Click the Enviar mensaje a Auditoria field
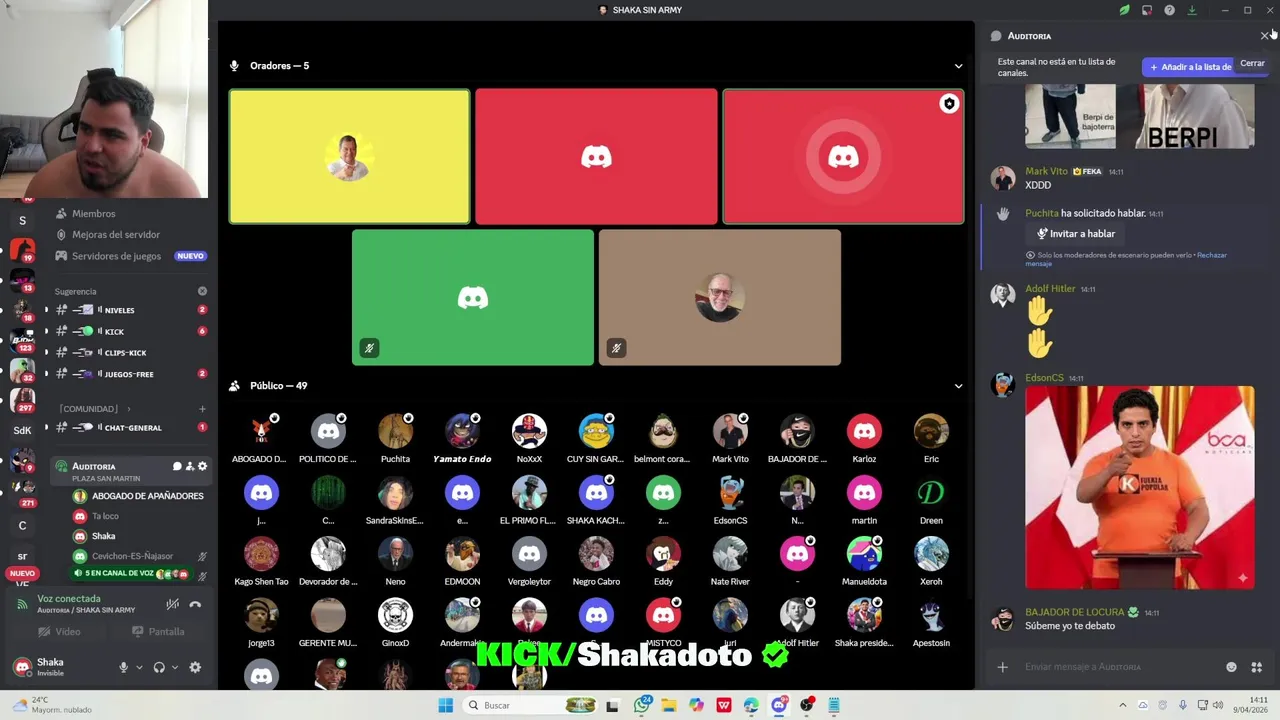 coord(1115,667)
